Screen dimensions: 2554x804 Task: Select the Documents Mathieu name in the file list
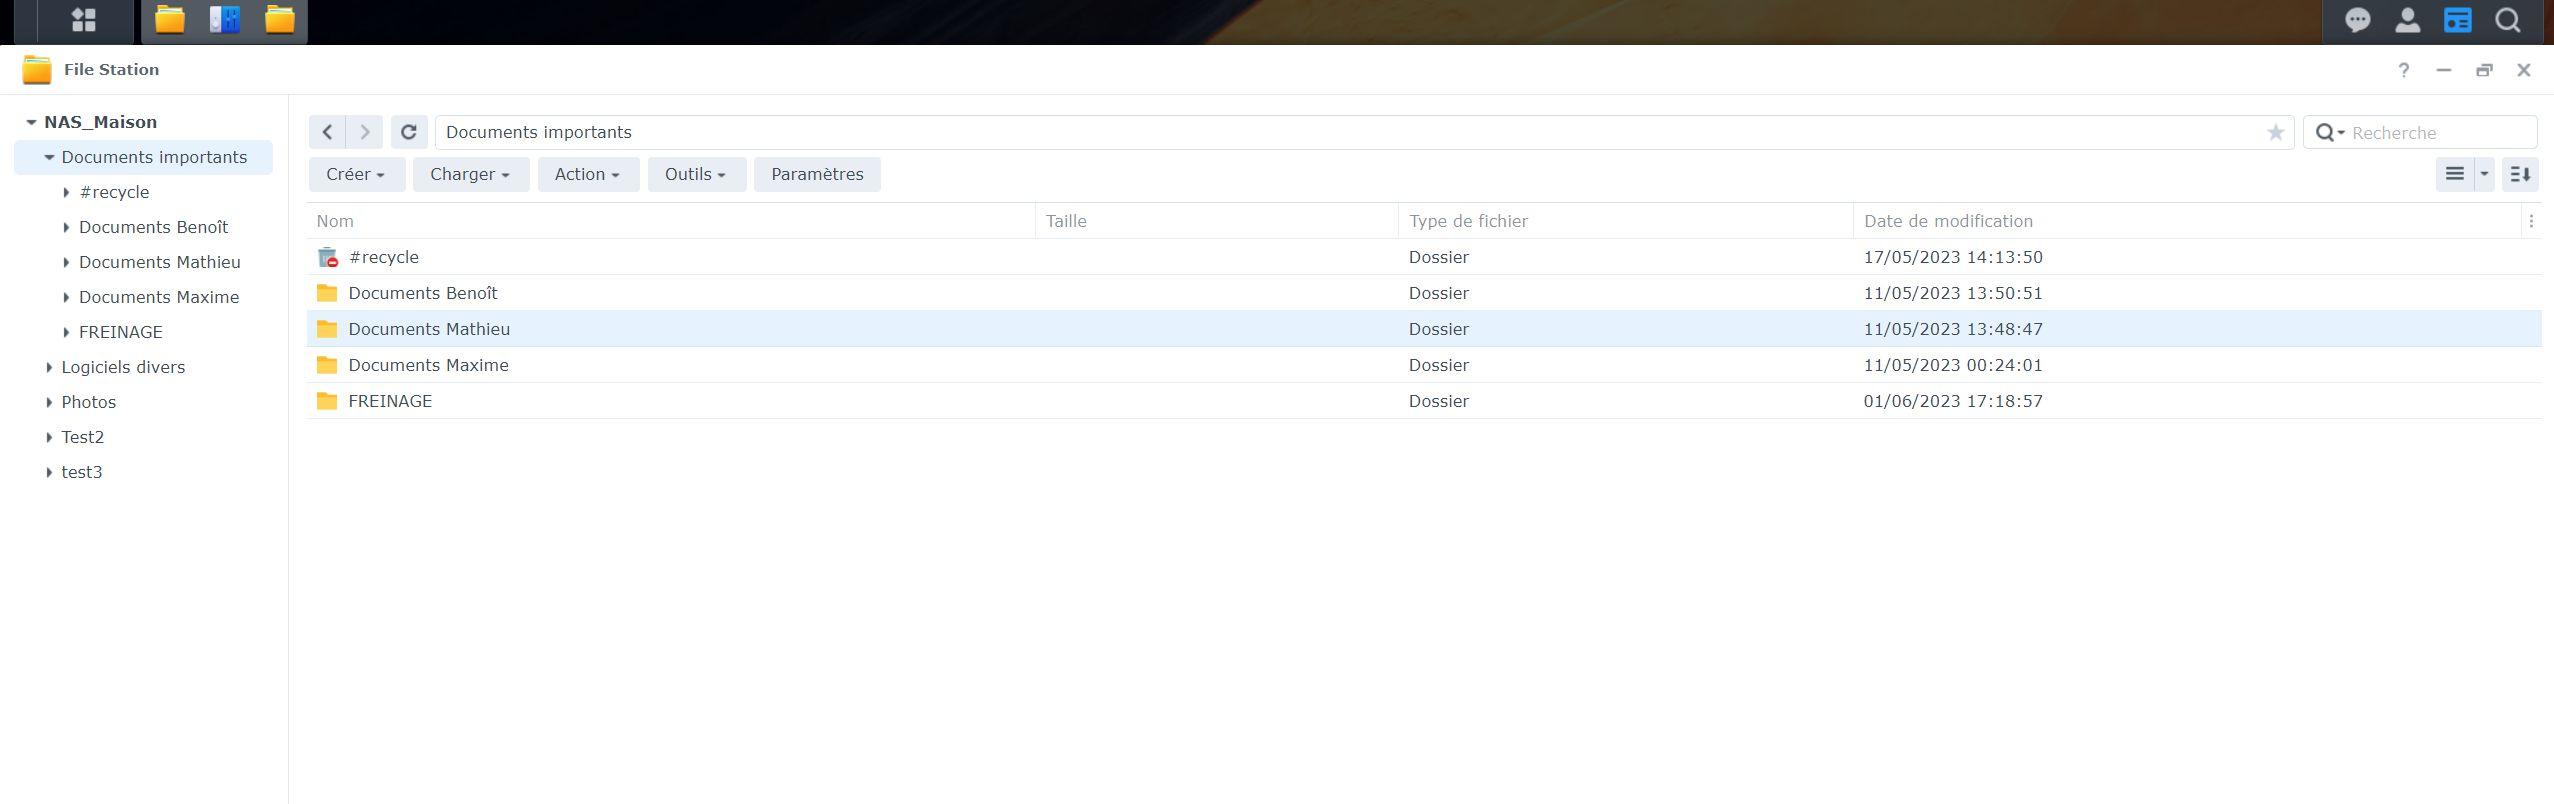coord(429,329)
